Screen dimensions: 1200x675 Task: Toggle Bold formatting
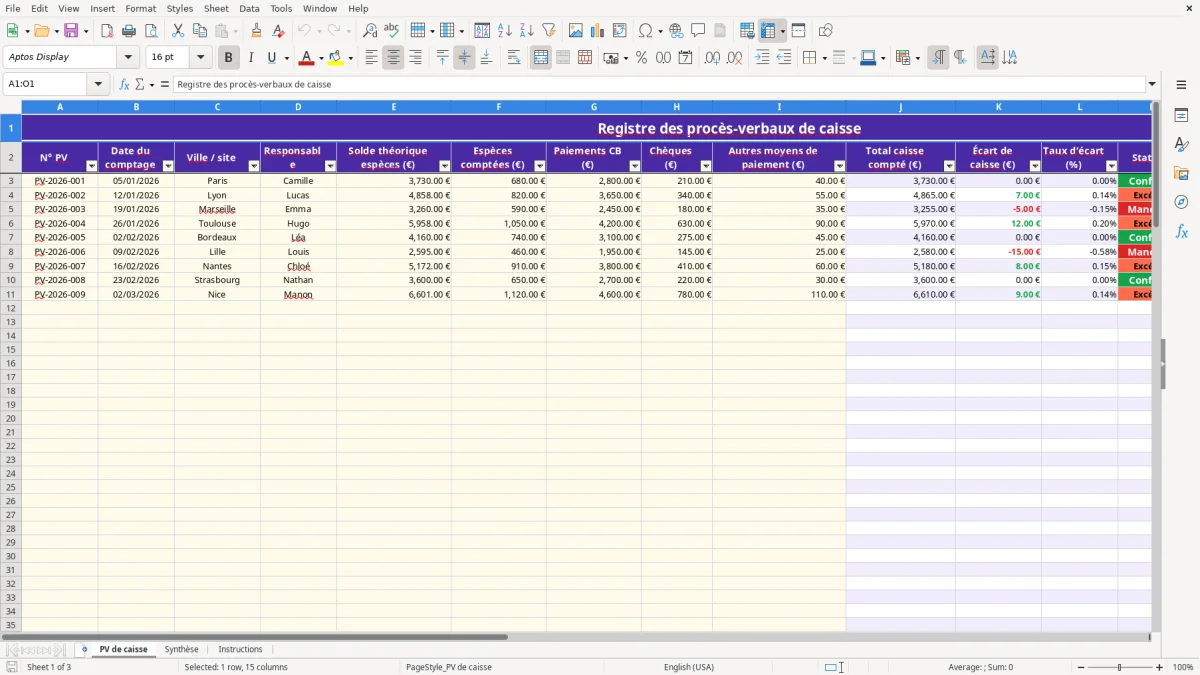229,58
